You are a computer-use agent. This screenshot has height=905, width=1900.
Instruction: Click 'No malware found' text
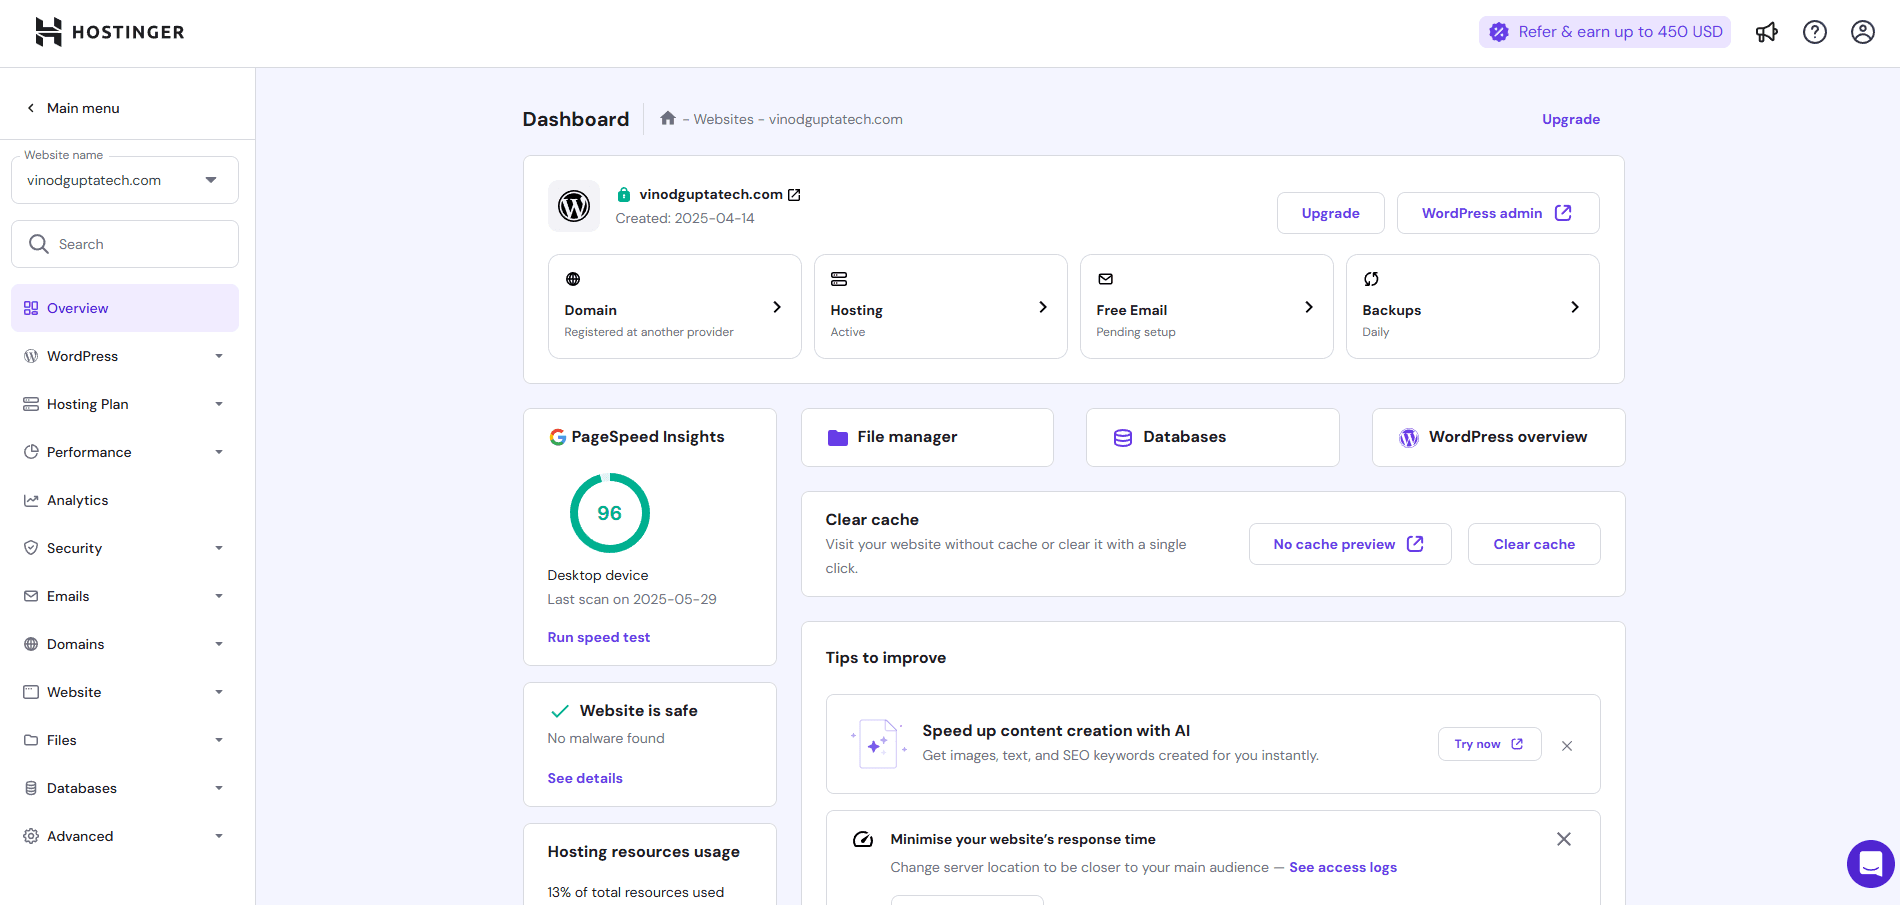pos(606,738)
